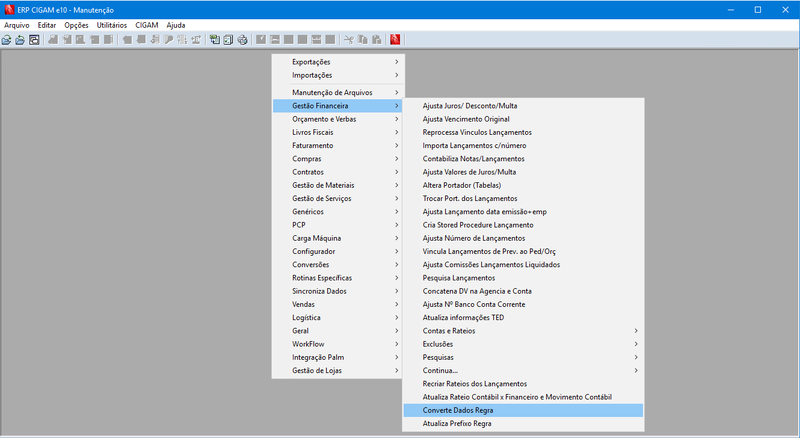Screen dimensions: 800x438
Task: Select Concatena DV na Agencia e Conta
Action: [x=523, y=291]
